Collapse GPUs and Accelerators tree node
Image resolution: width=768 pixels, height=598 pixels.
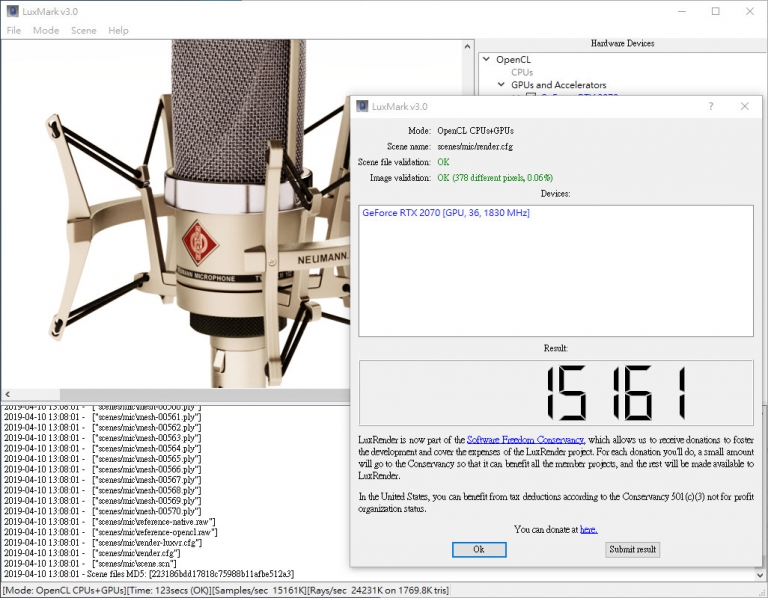click(501, 85)
